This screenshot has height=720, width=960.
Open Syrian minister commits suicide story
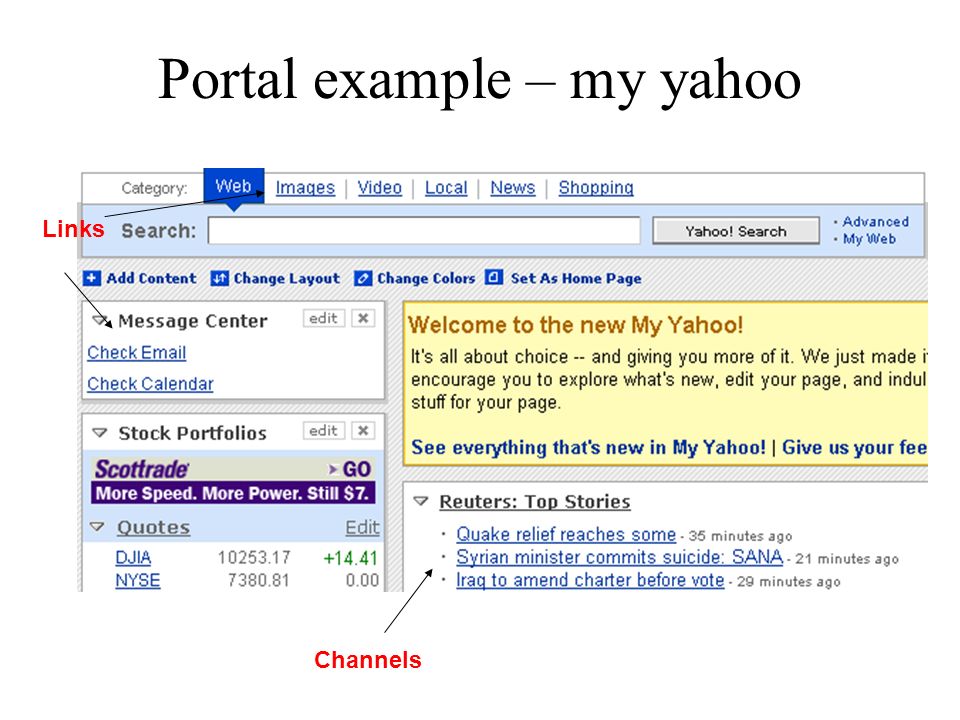pos(620,557)
